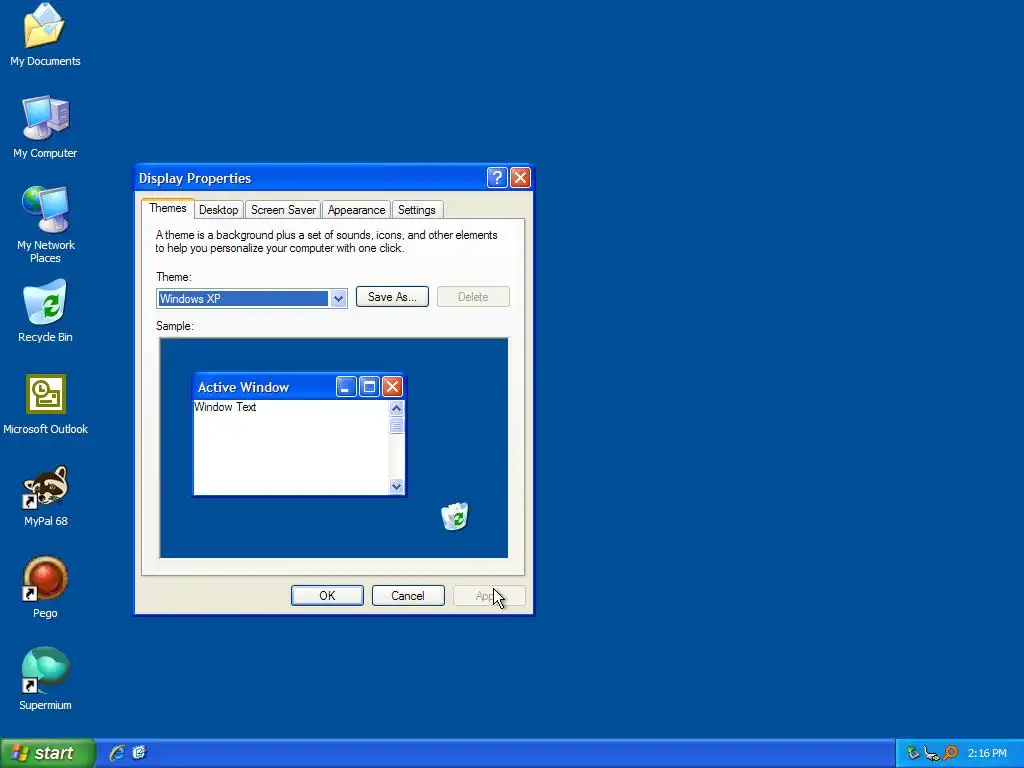
Task: Click the greyed-out Apply button
Action: tap(489, 596)
